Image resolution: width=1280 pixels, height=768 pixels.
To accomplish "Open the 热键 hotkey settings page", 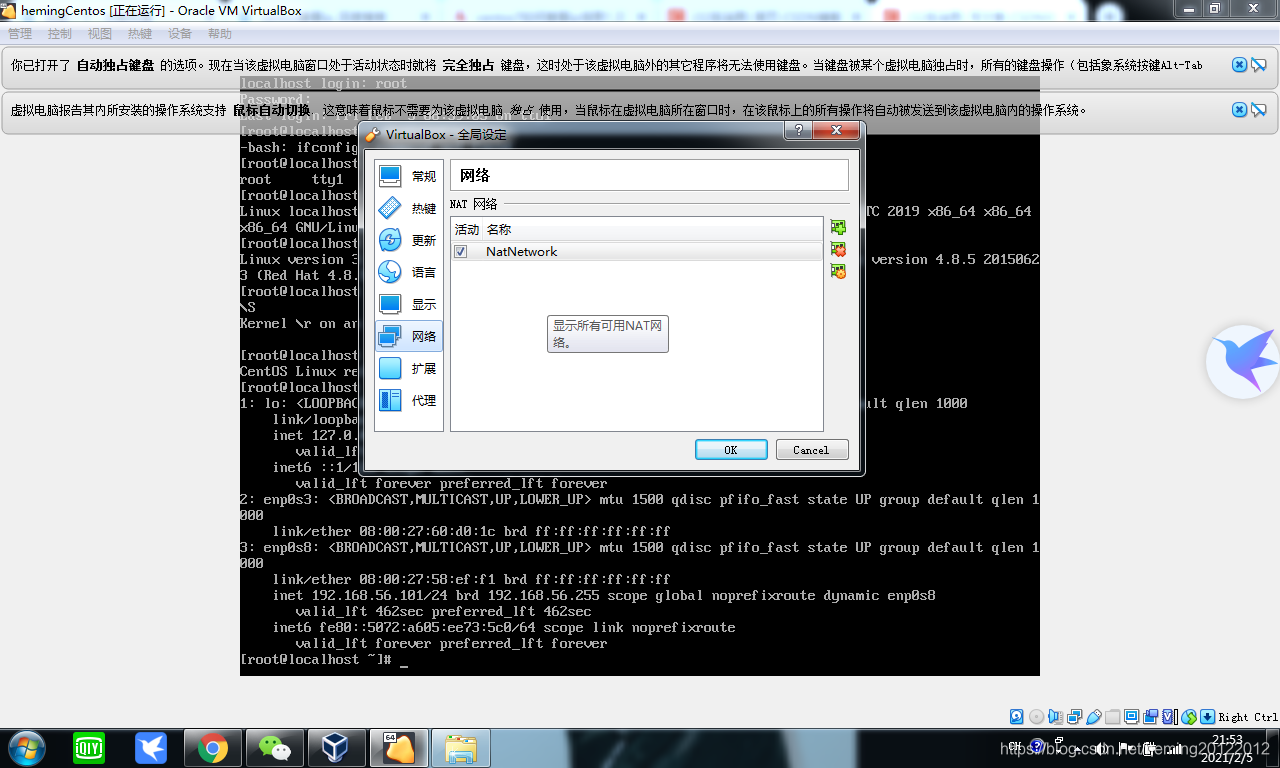I will [409, 208].
